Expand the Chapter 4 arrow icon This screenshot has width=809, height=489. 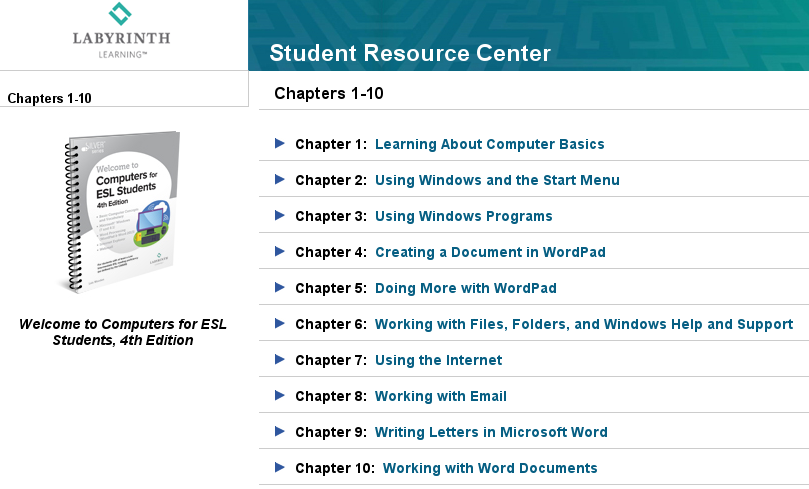pos(280,251)
